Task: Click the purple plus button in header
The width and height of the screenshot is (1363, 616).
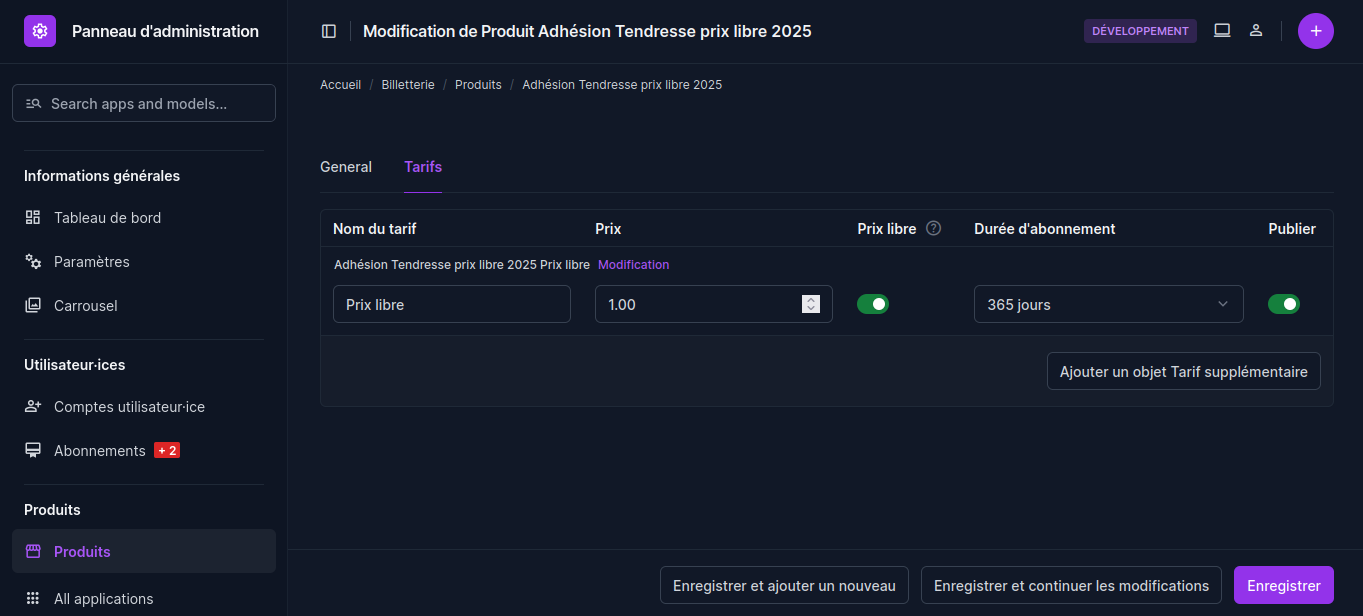Action: 1315,31
